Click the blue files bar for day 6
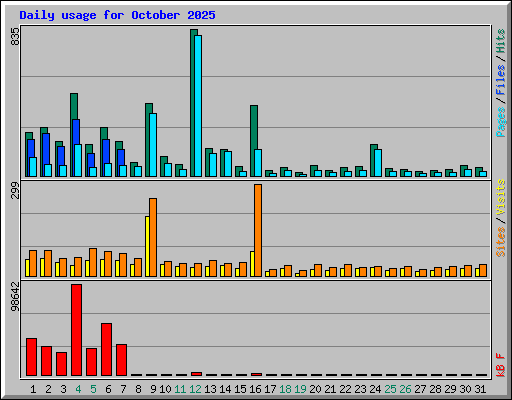The image size is (512, 400). click(106, 151)
